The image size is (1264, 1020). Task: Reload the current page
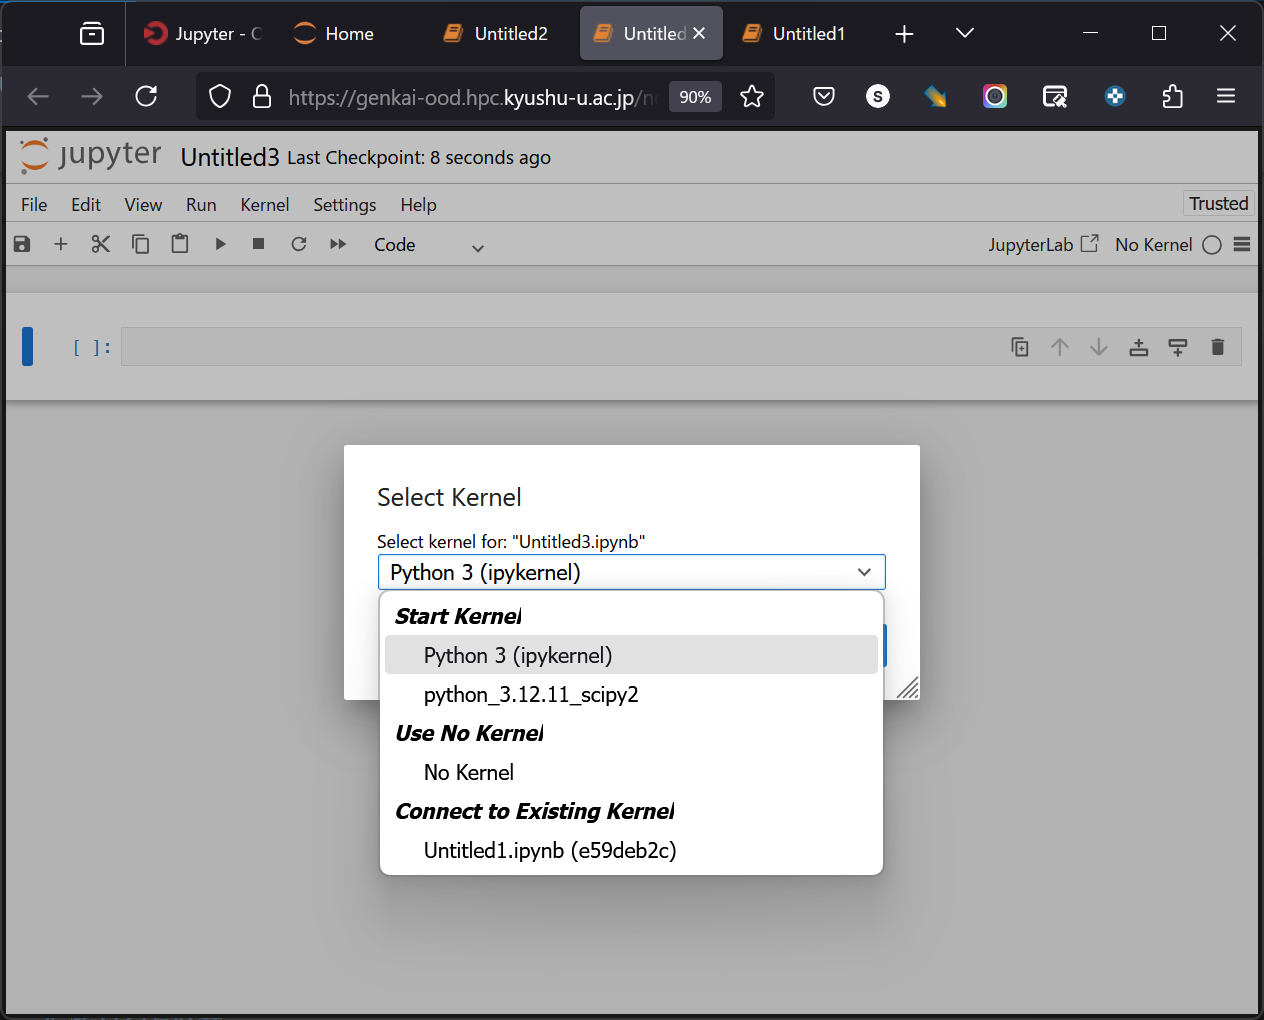[146, 96]
